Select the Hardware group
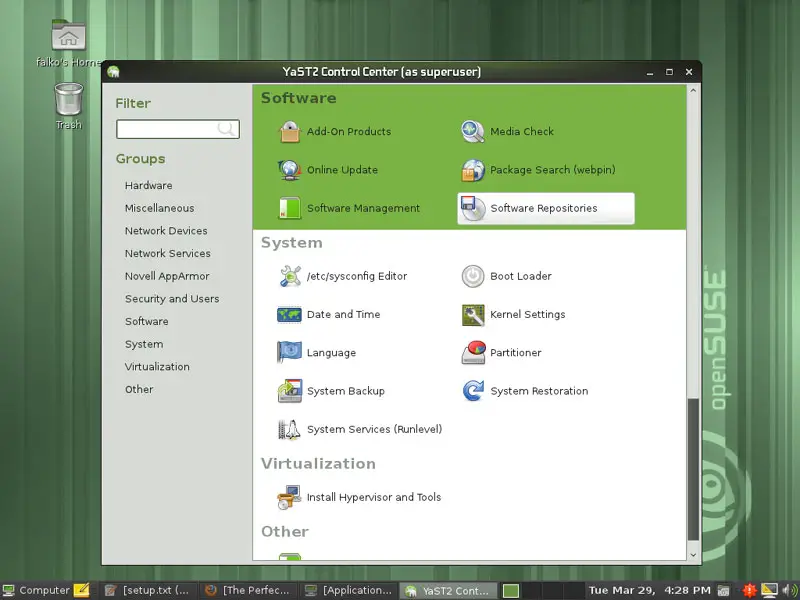This screenshot has width=800, height=600. click(148, 185)
